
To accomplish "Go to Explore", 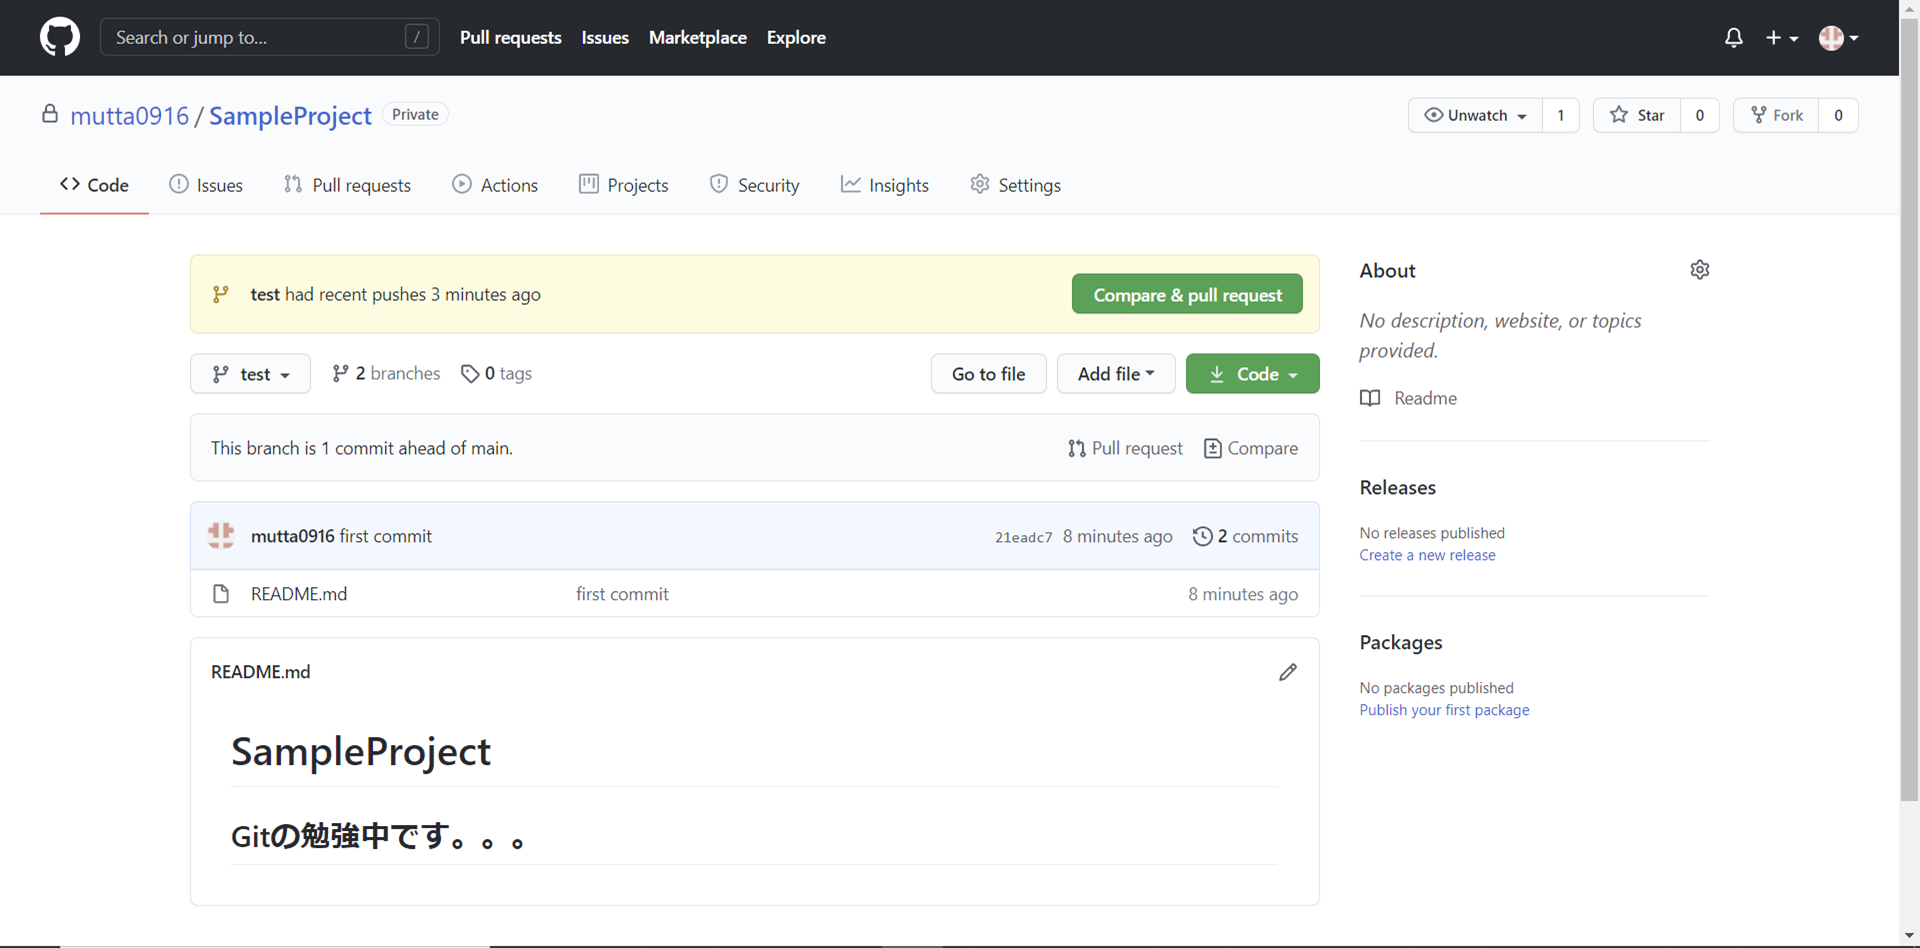I will pyautogui.click(x=796, y=37).
